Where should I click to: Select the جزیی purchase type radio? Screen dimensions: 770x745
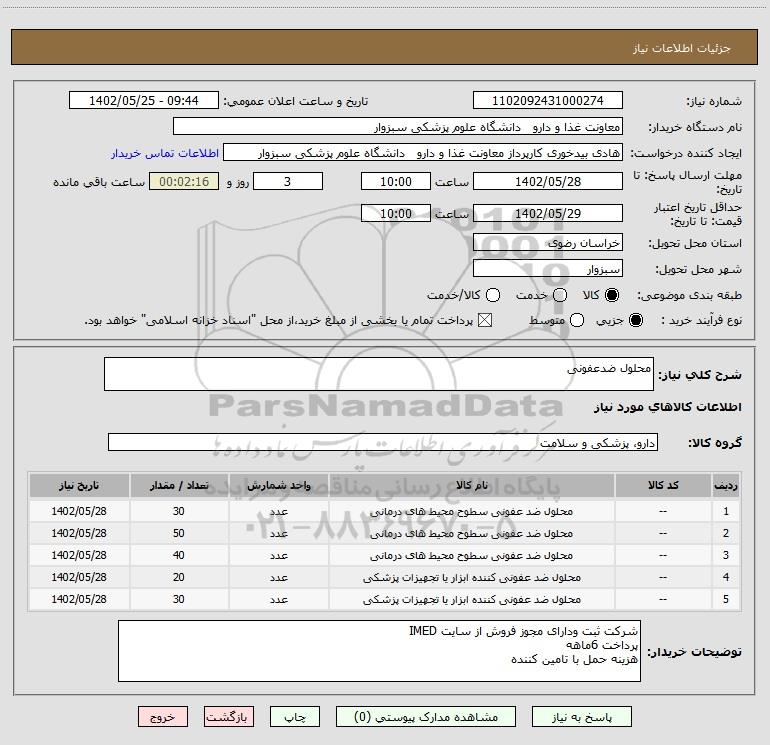(x=635, y=321)
